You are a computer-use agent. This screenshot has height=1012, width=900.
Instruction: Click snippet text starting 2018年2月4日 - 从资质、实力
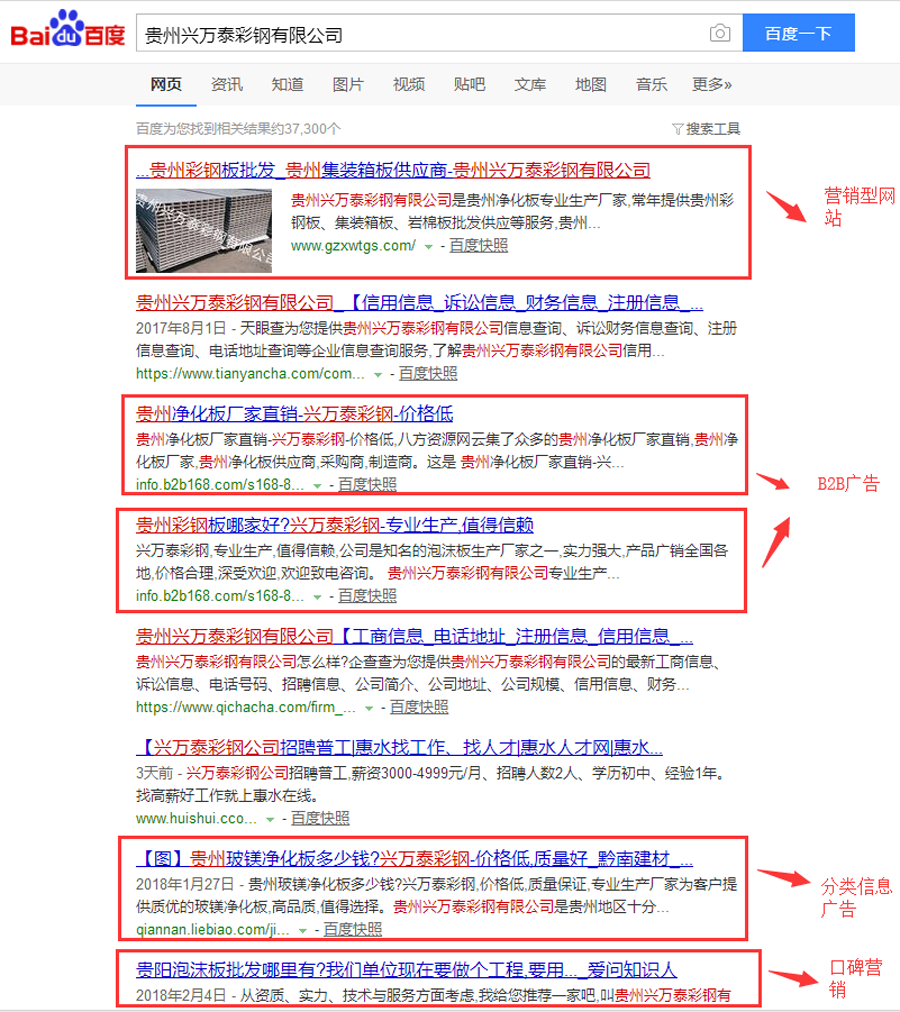[x=433, y=996]
